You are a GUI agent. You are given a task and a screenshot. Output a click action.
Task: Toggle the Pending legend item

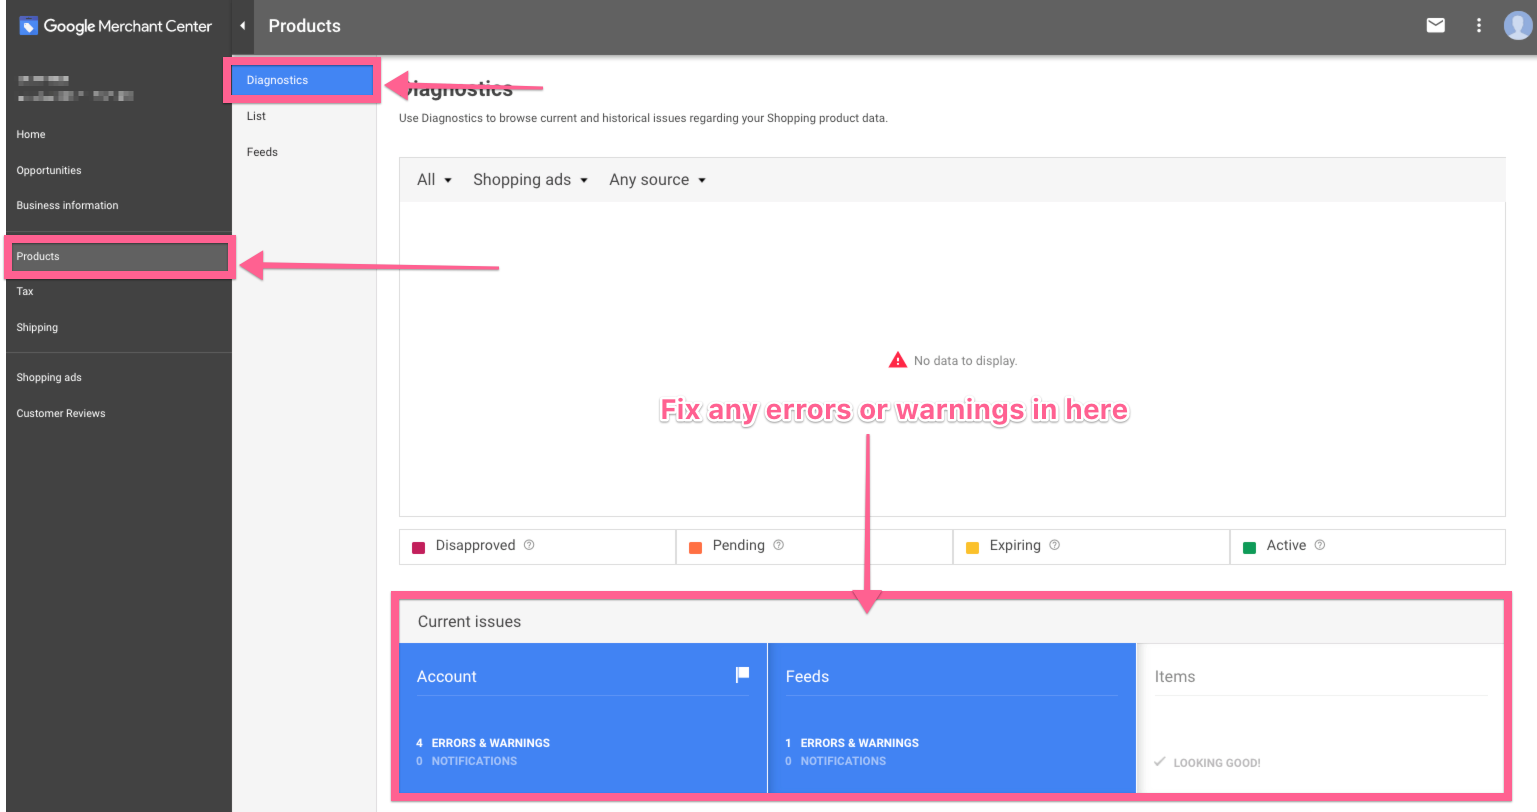click(815, 546)
